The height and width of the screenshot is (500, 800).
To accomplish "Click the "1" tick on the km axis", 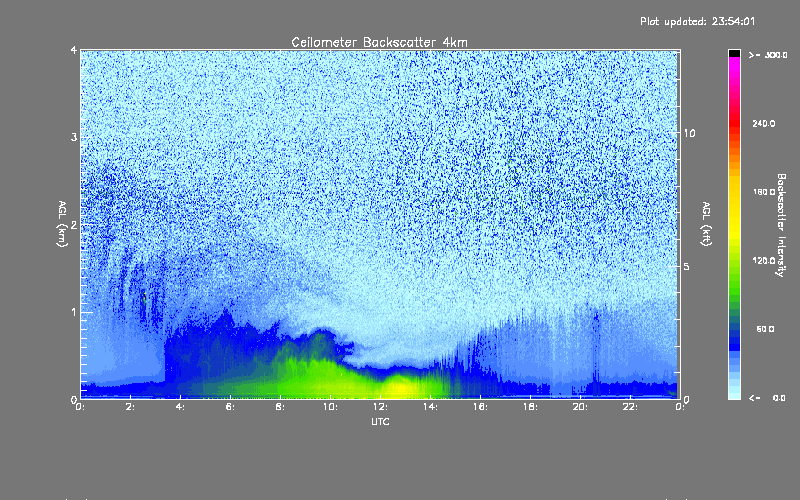I will [74, 312].
